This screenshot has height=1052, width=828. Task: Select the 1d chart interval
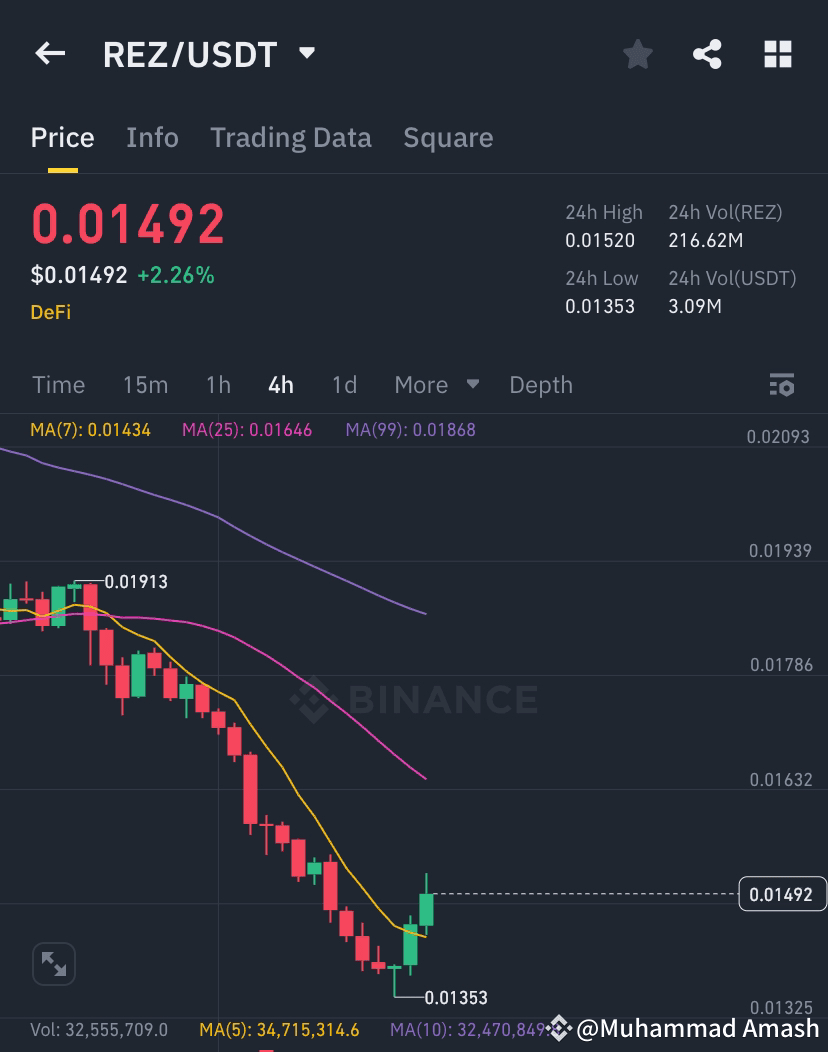pos(345,384)
